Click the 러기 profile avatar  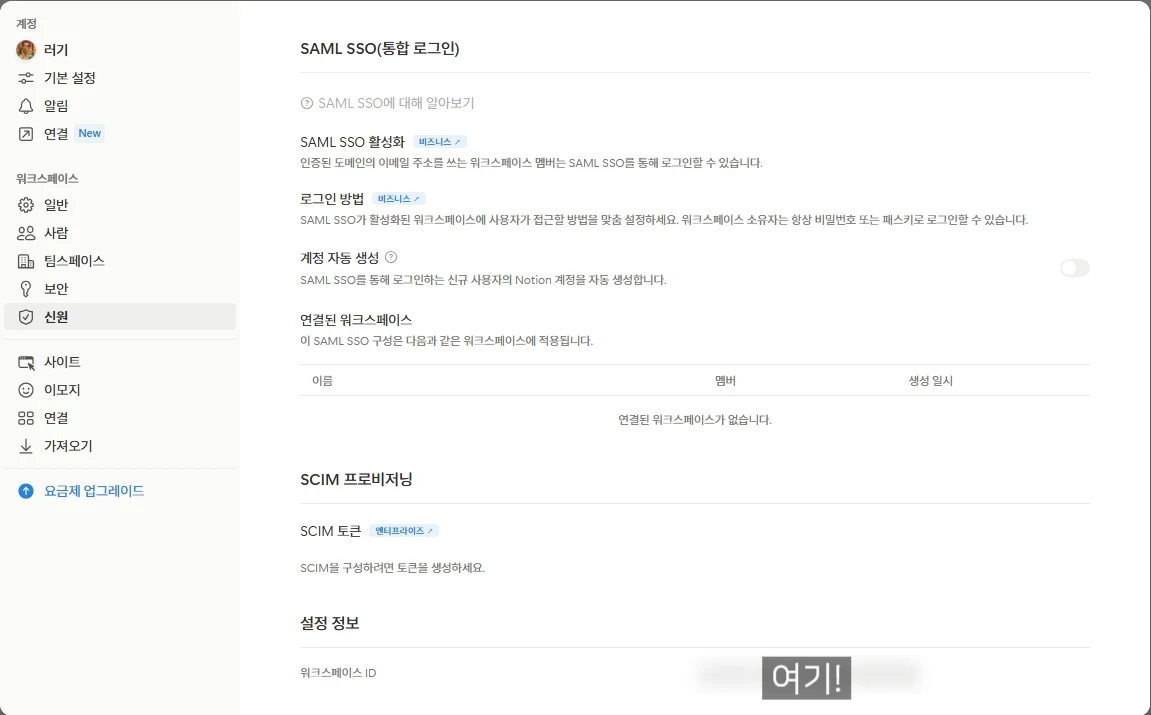[x=26, y=50]
